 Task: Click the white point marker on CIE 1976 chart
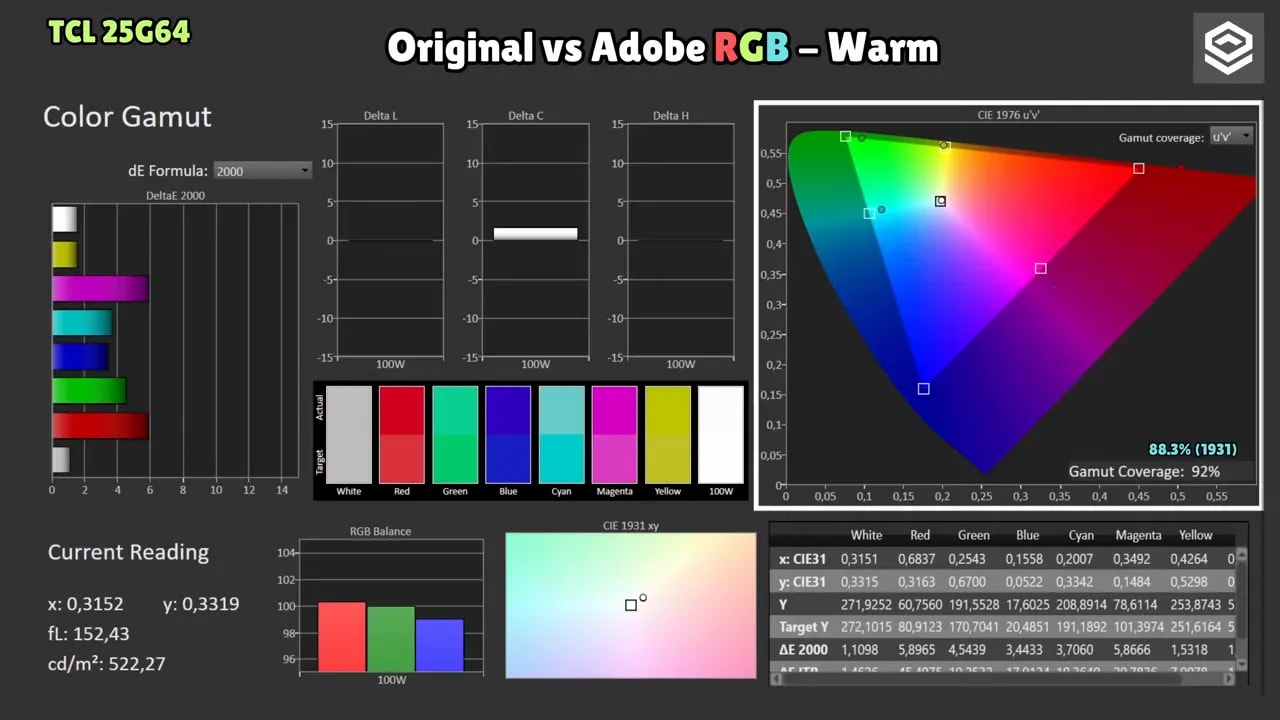pyautogui.click(x=940, y=201)
